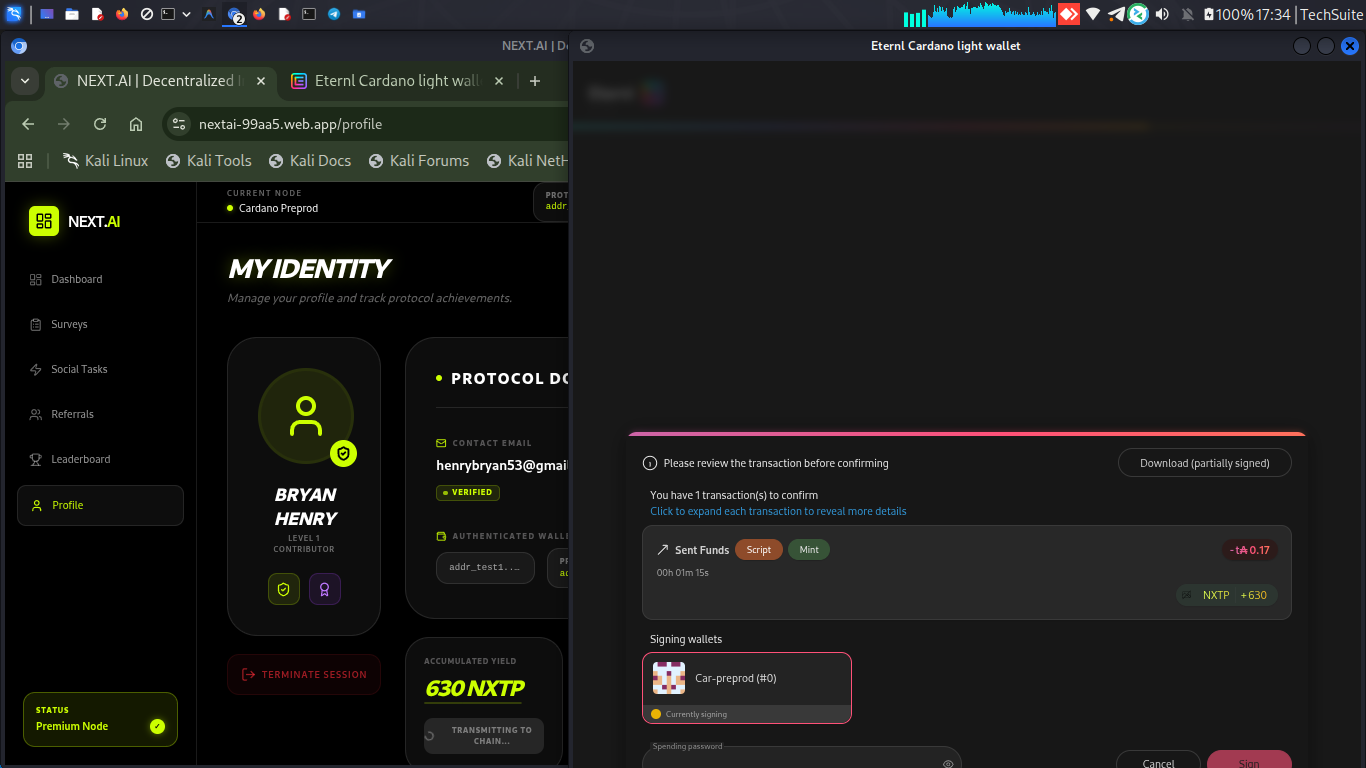This screenshot has height=768, width=1366.
Task: Click the Sign button in Eternl wallet
Action: click(x=1249, y=759)
